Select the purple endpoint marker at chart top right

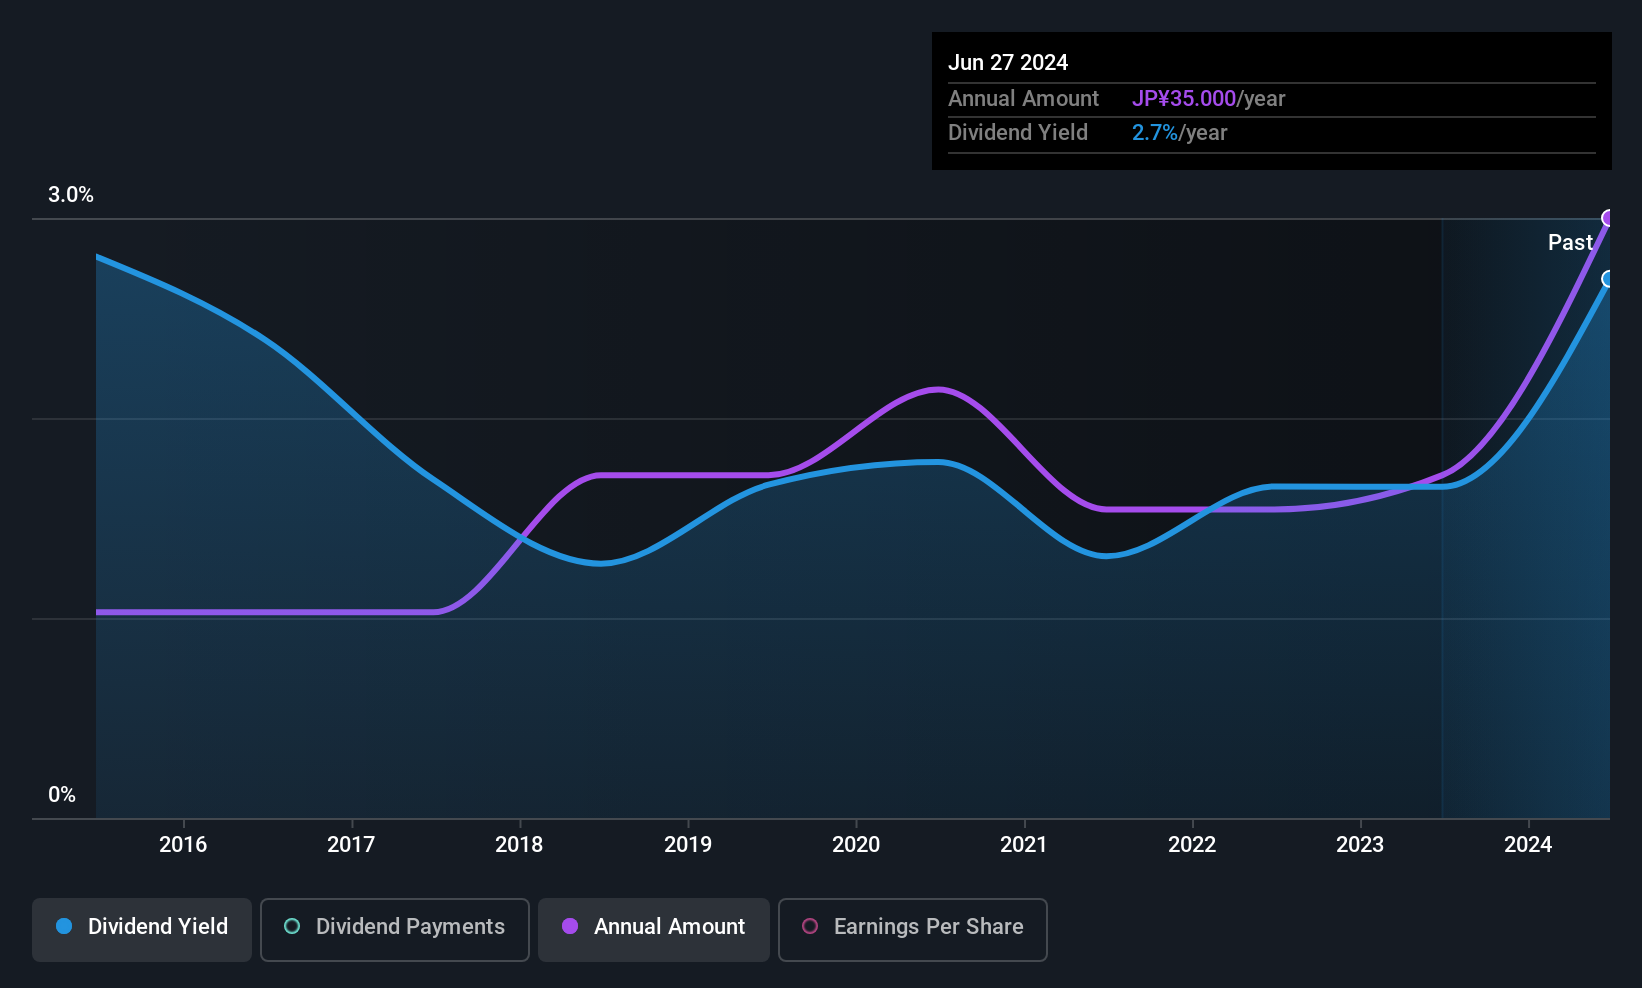click(x=1608, y=218)
